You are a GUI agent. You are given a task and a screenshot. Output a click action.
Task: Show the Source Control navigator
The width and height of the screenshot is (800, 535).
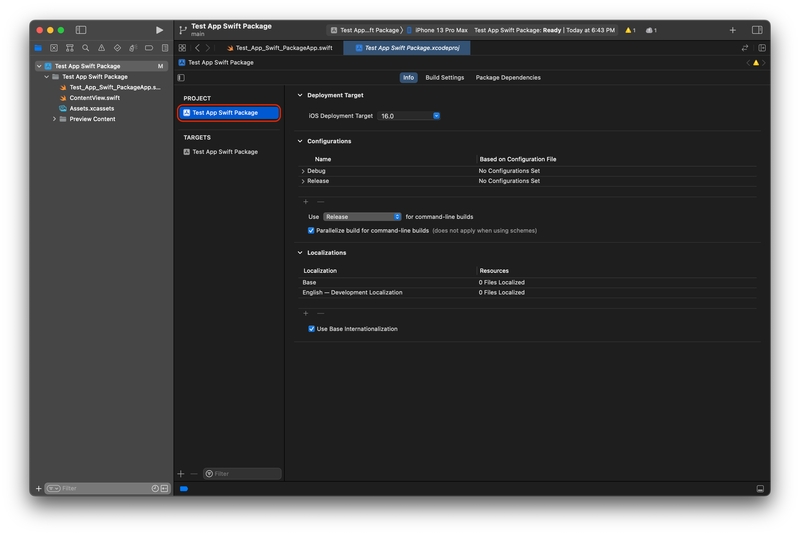coord(54,48)
